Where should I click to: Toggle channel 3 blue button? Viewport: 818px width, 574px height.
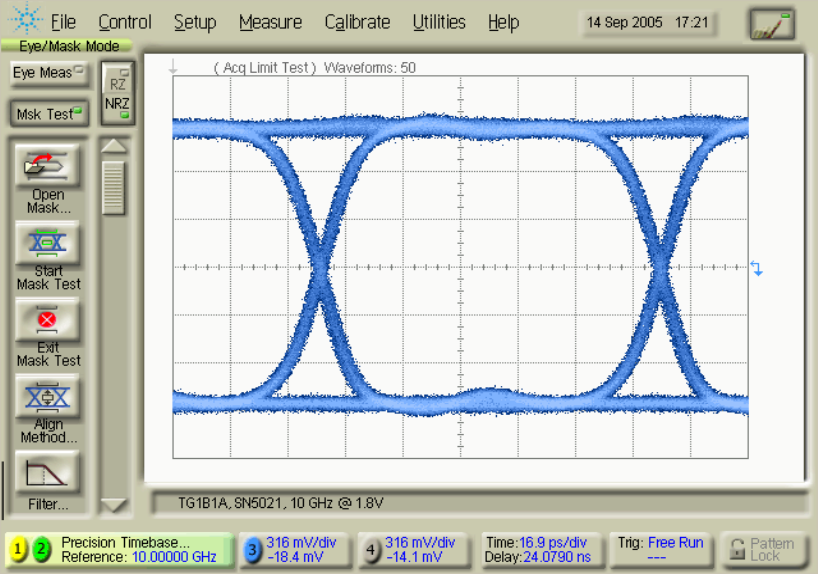252,550
